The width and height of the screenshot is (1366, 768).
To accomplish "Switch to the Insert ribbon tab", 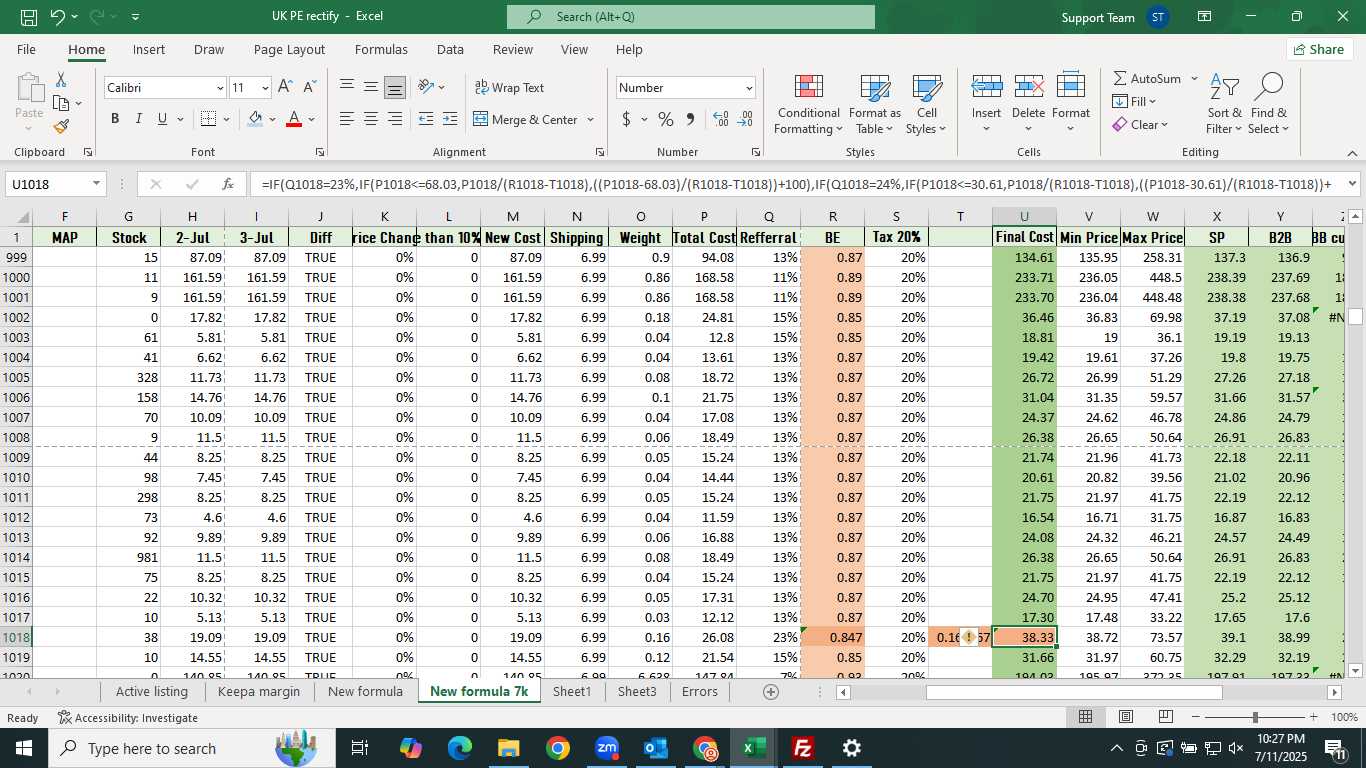I will 149,49.
